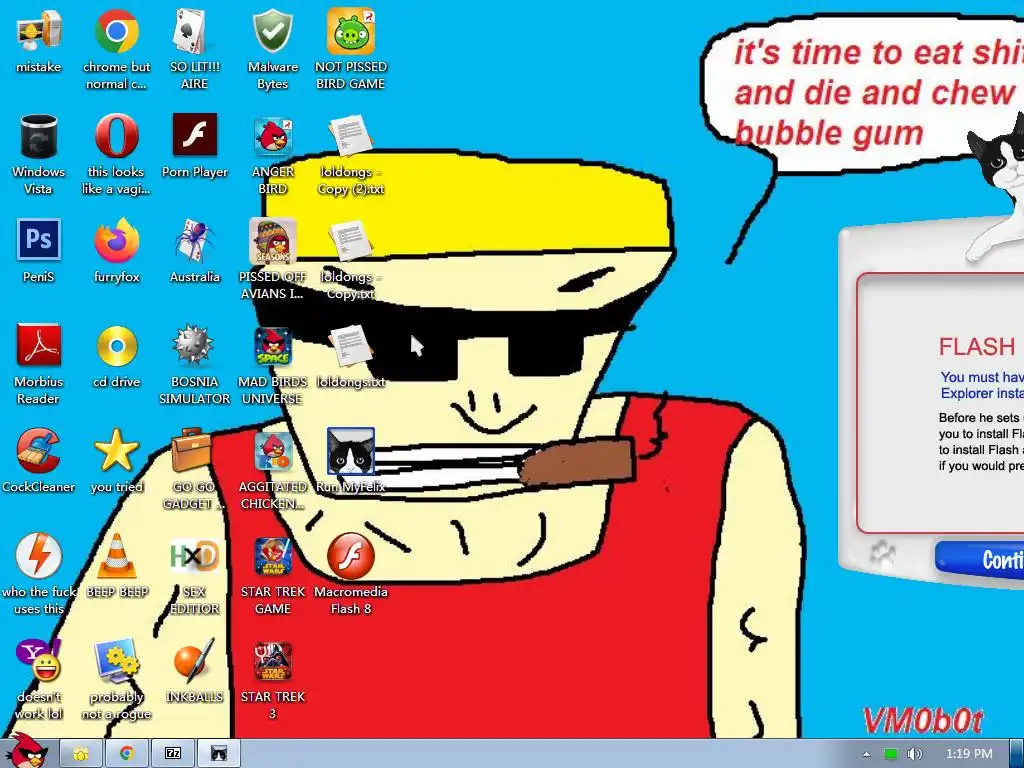Click the FLASH heading in installer dialog
Viewport: 1024px width, 768px height.
(977, 346)
